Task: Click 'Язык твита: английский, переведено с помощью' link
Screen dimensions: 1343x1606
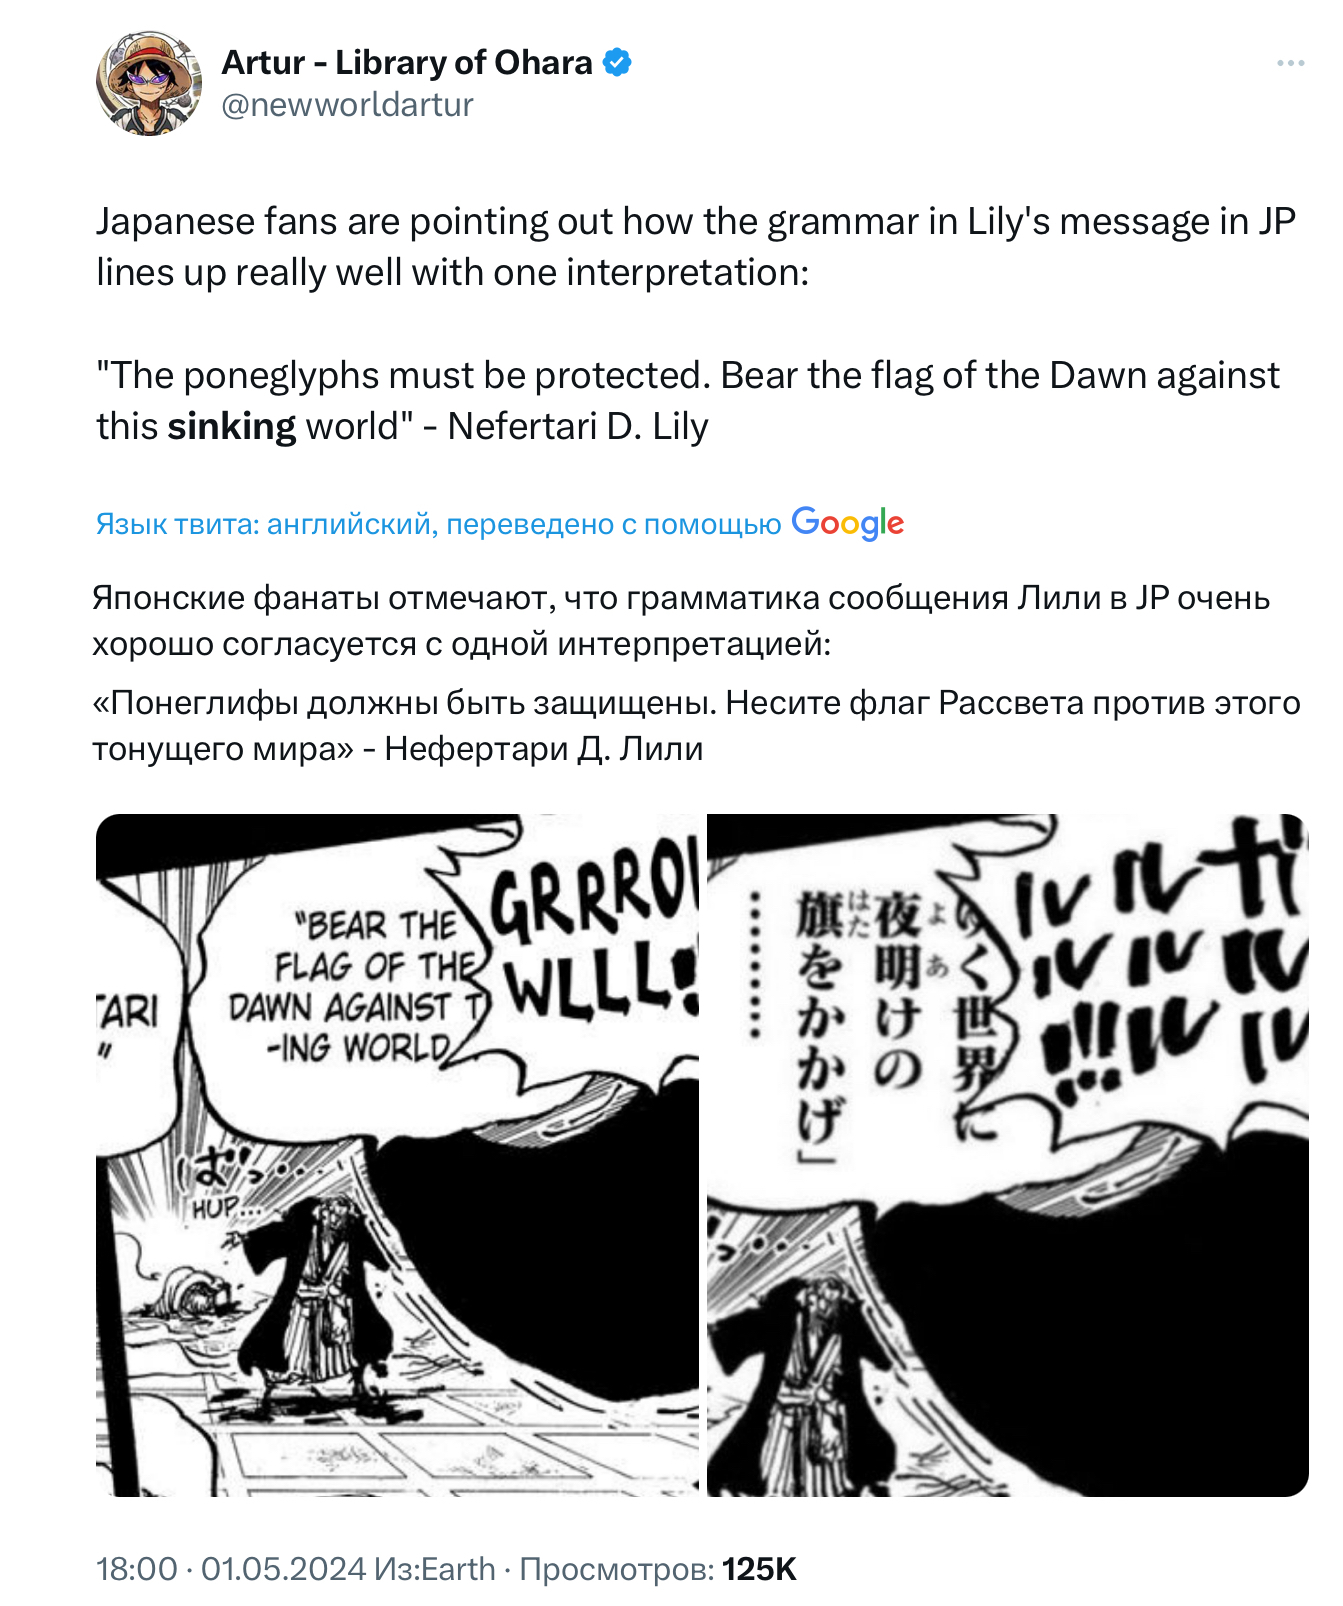Action: tap(438, 524)
